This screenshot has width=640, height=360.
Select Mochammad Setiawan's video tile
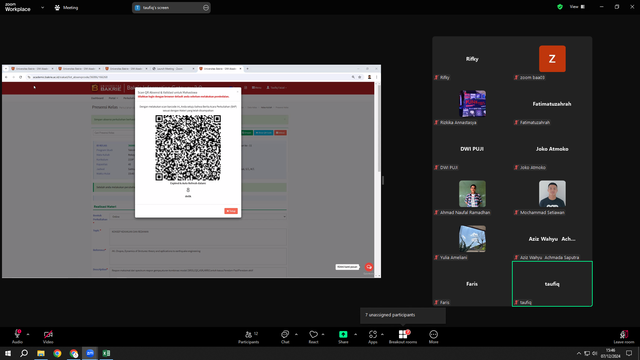pyautogui.click(x=552, y=194)
